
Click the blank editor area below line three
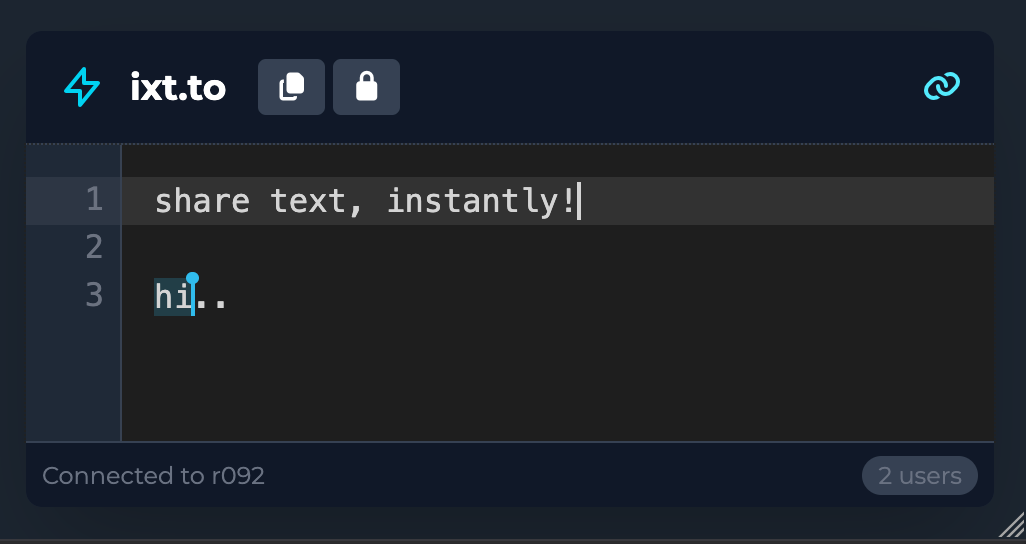[x=550, y=380]
